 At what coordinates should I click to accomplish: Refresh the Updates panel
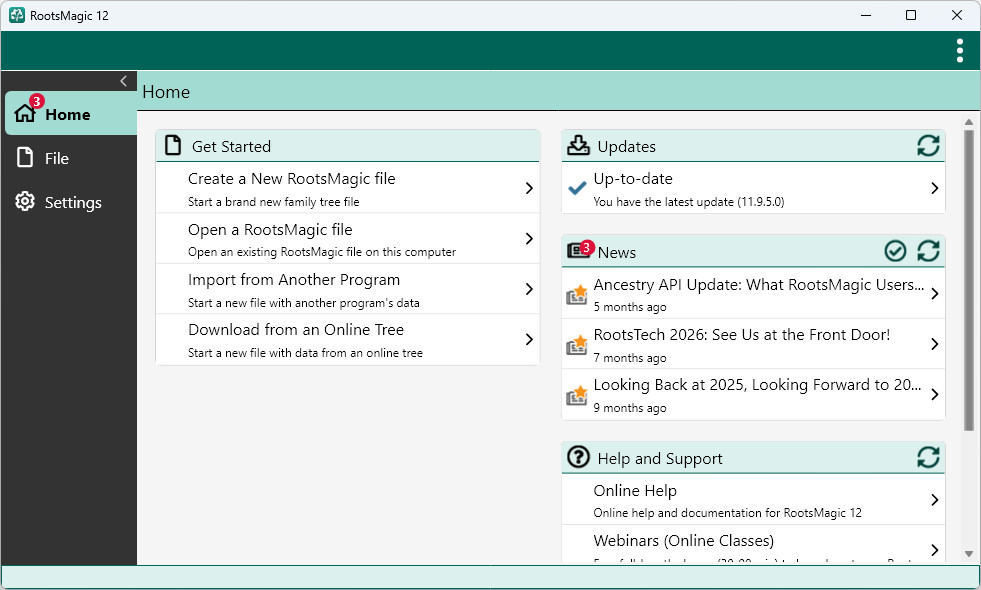point(928,146)
